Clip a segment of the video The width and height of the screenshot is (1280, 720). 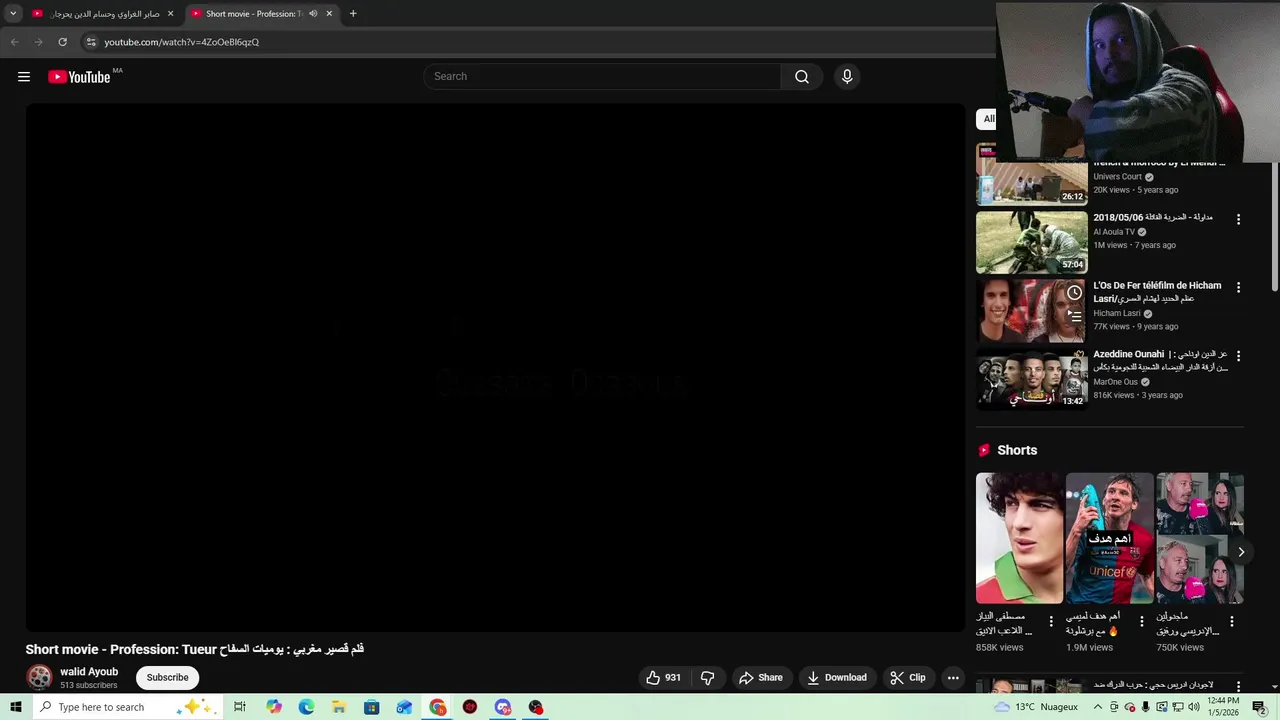[908, 678]
